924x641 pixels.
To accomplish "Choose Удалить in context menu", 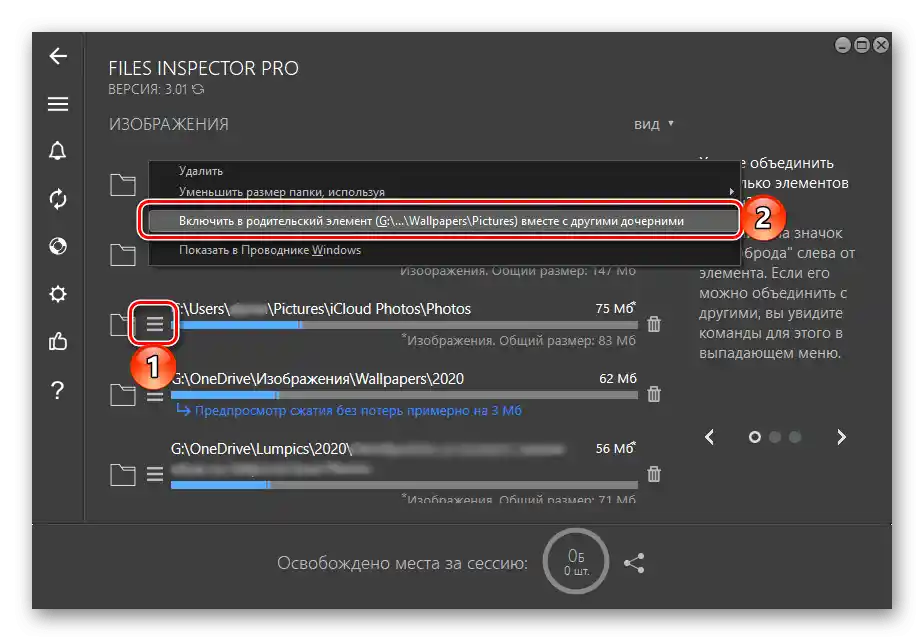I will 201,171.
